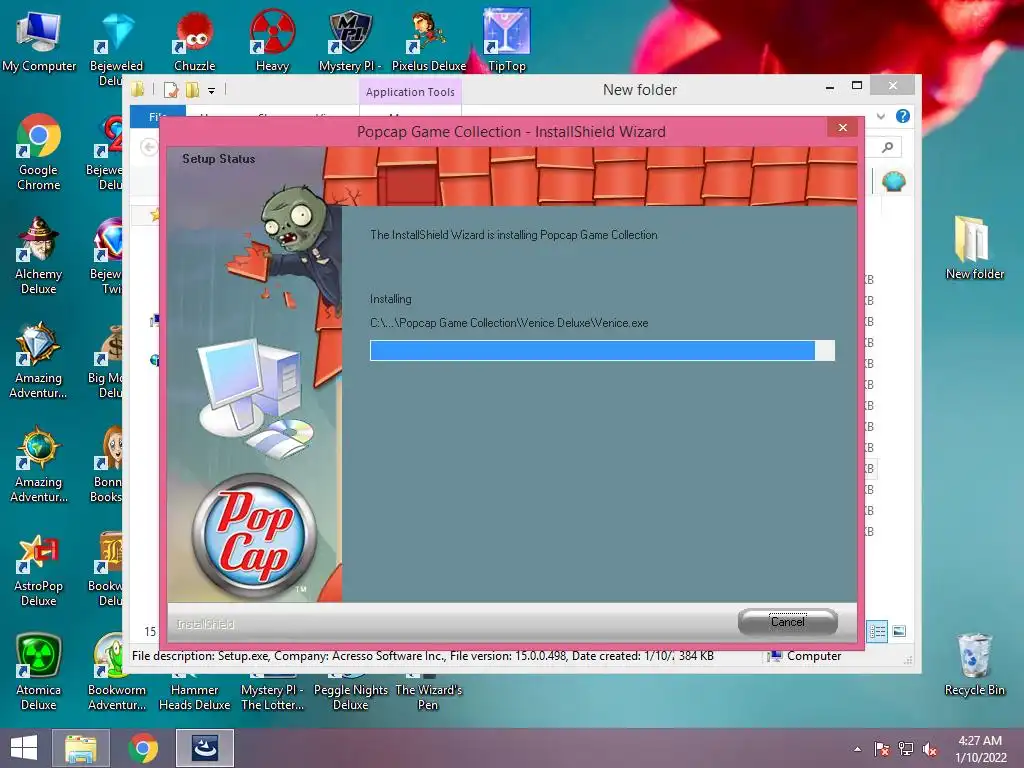Screen dimensions: 1024x768
Task: Launch Peggle Nights Deluxe shortcut
Action: coord(350,696)
